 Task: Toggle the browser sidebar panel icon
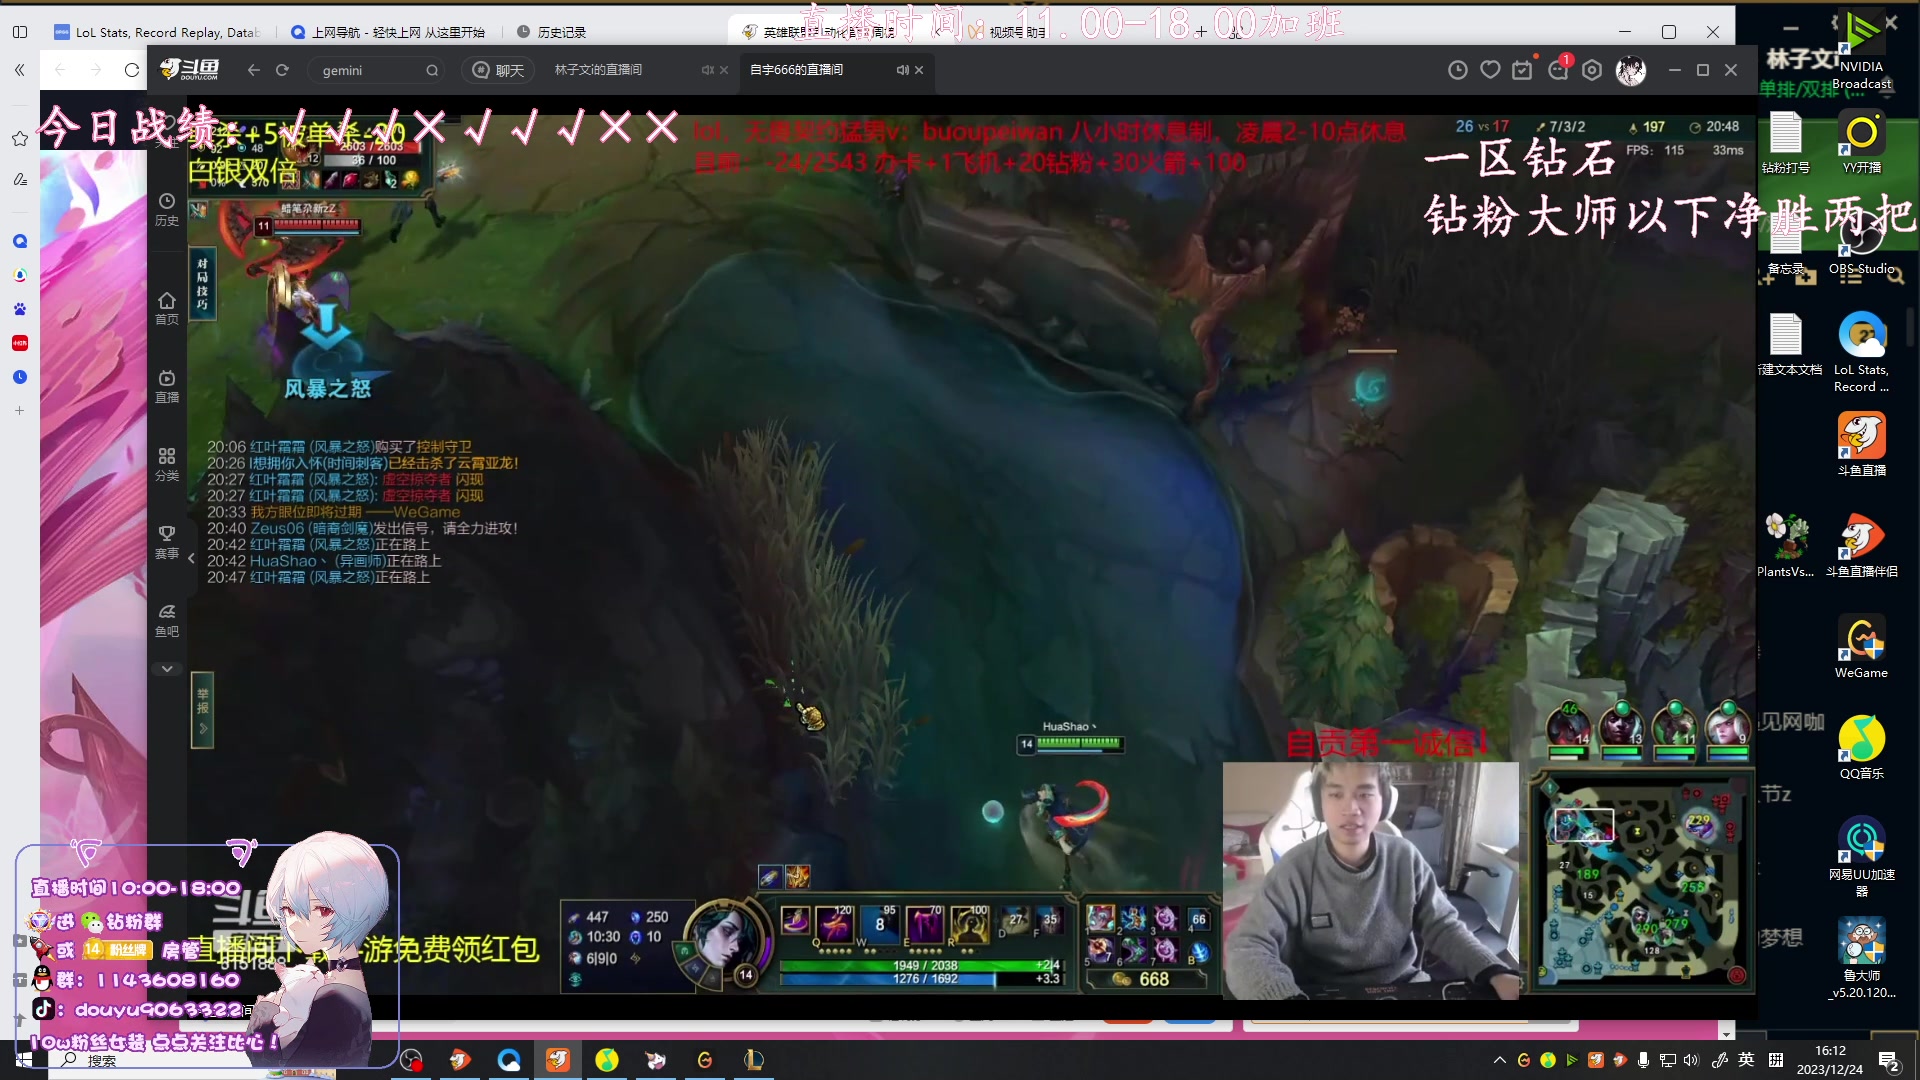tap(20, 32)
